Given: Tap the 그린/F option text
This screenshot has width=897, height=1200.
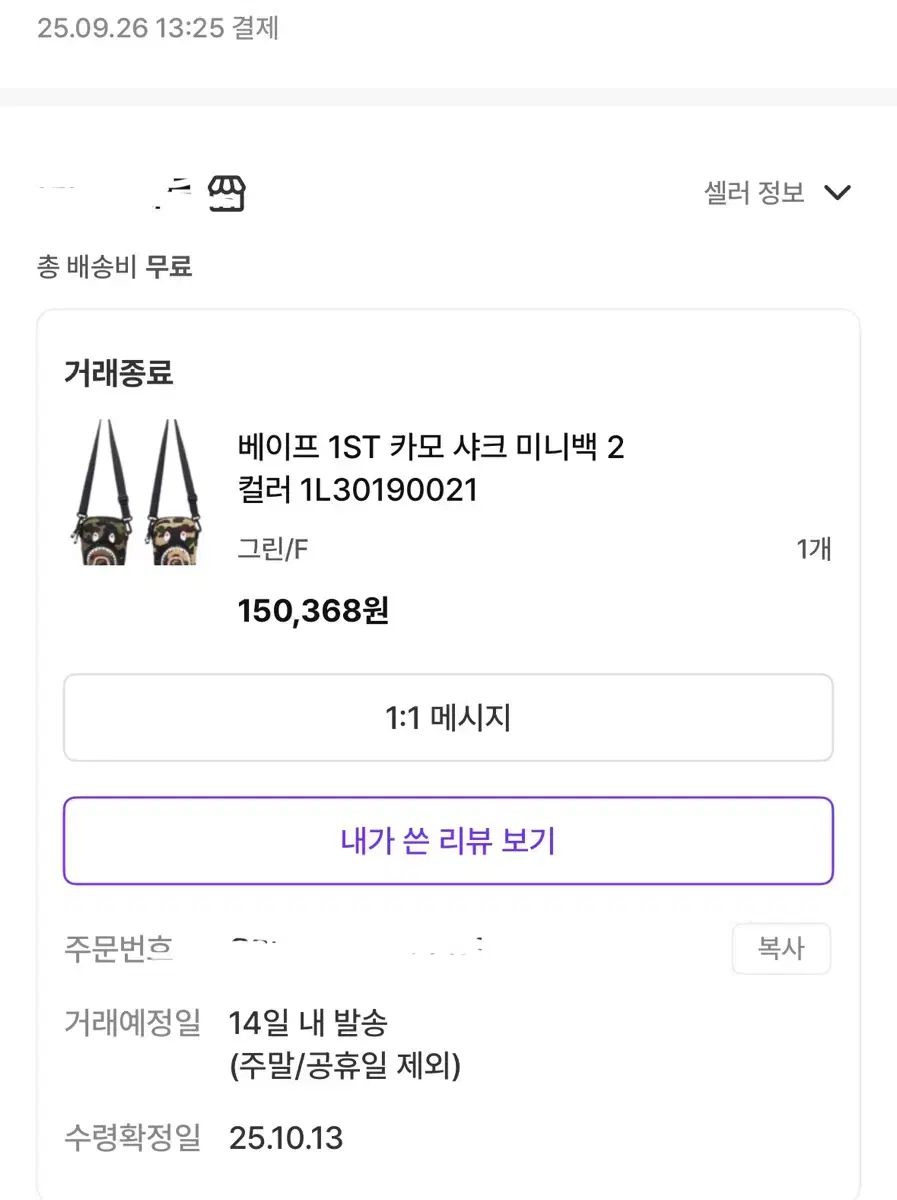Looking at the screenshot, I should coord(272,548).
